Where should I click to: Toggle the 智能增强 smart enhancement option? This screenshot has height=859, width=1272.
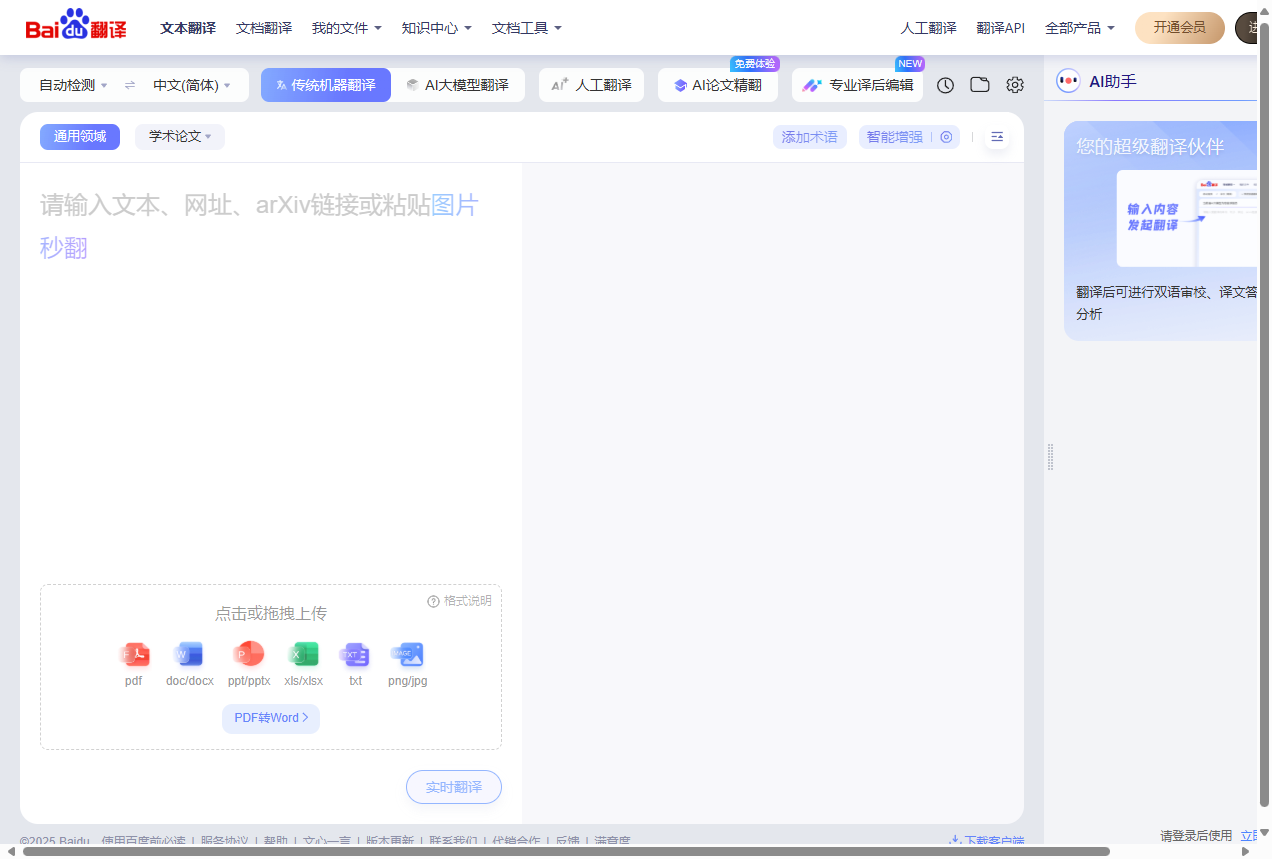click(893, 137)
